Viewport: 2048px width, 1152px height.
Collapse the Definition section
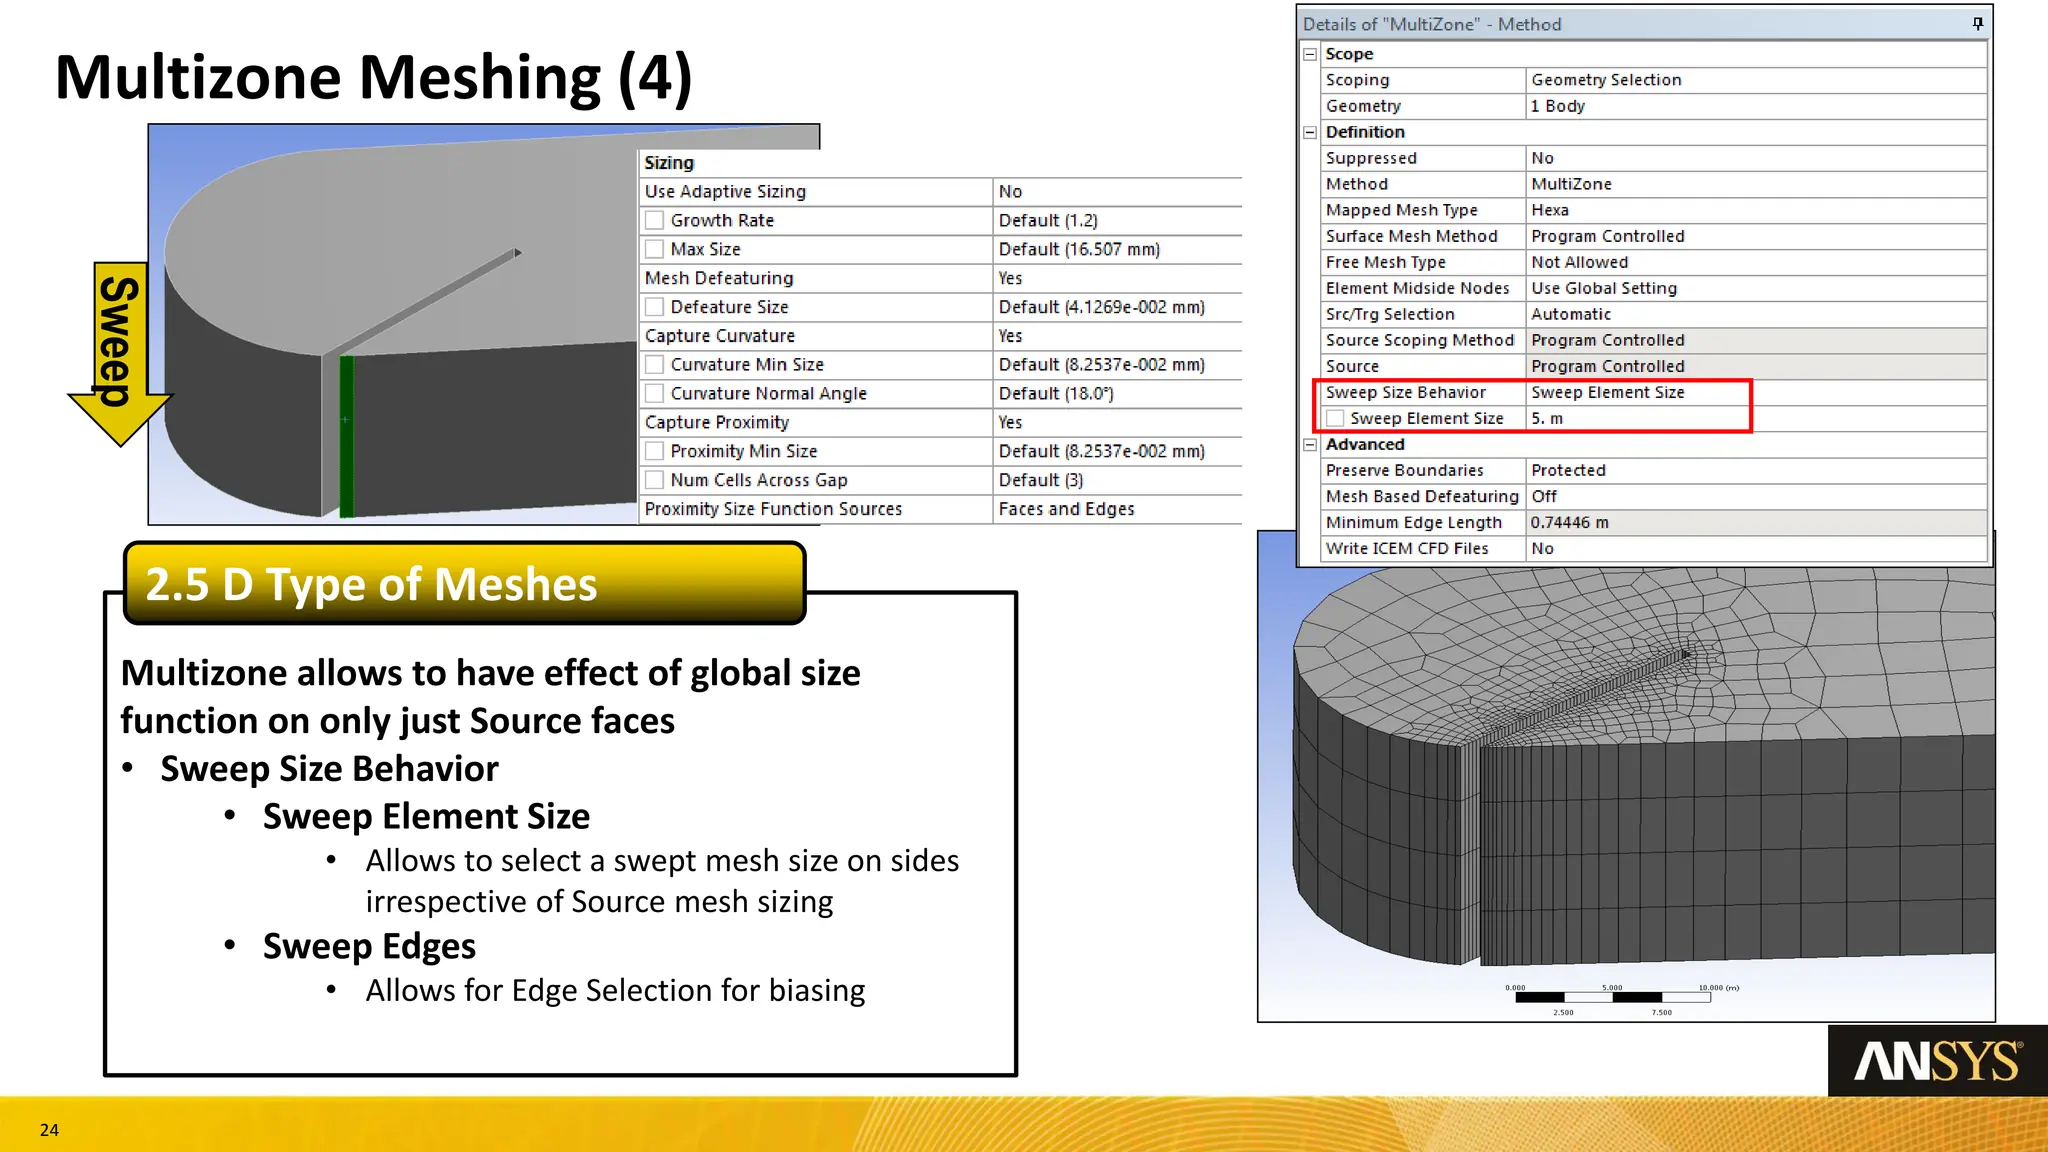pos(1310,132)
